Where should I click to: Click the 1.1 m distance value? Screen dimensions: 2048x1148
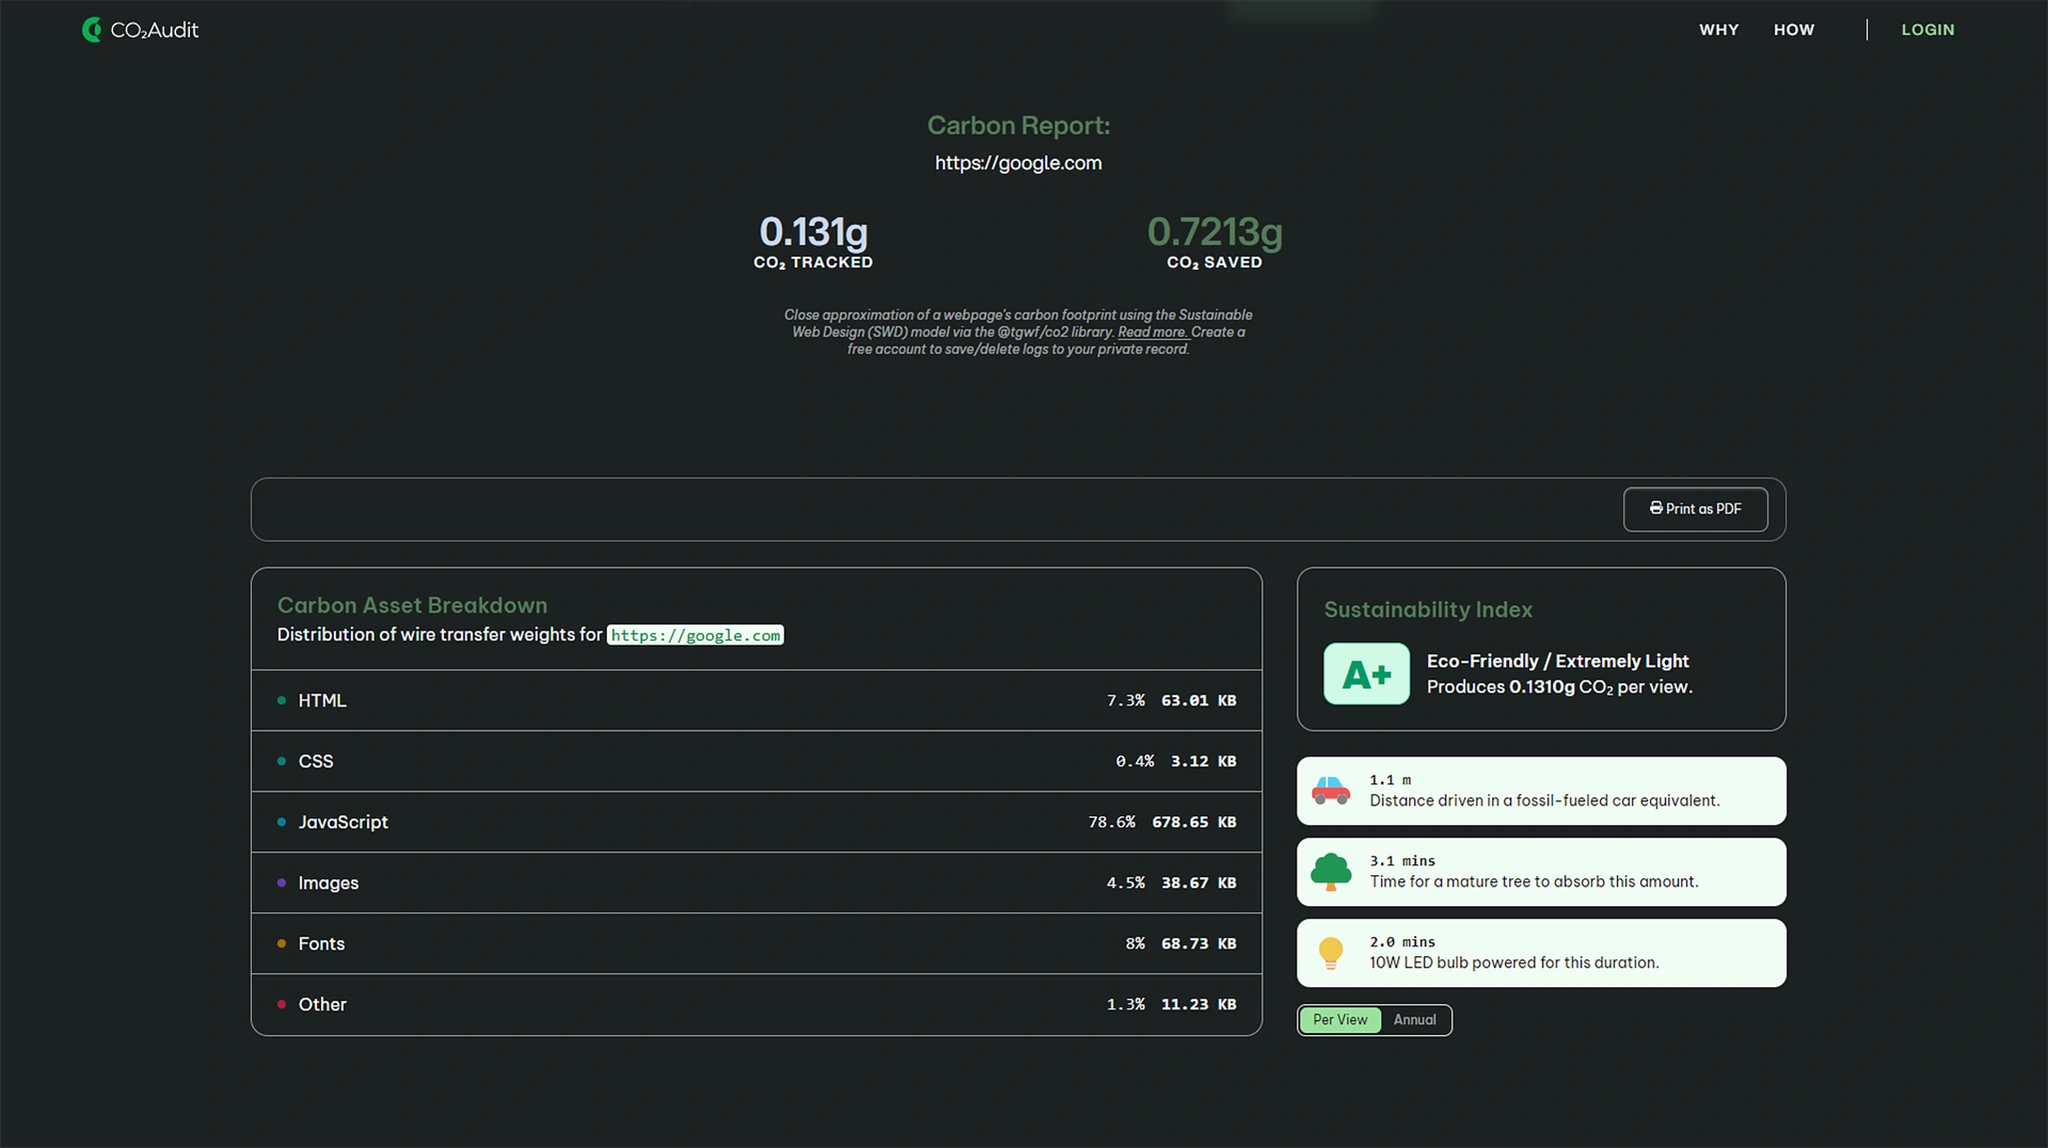[1391, 780]
